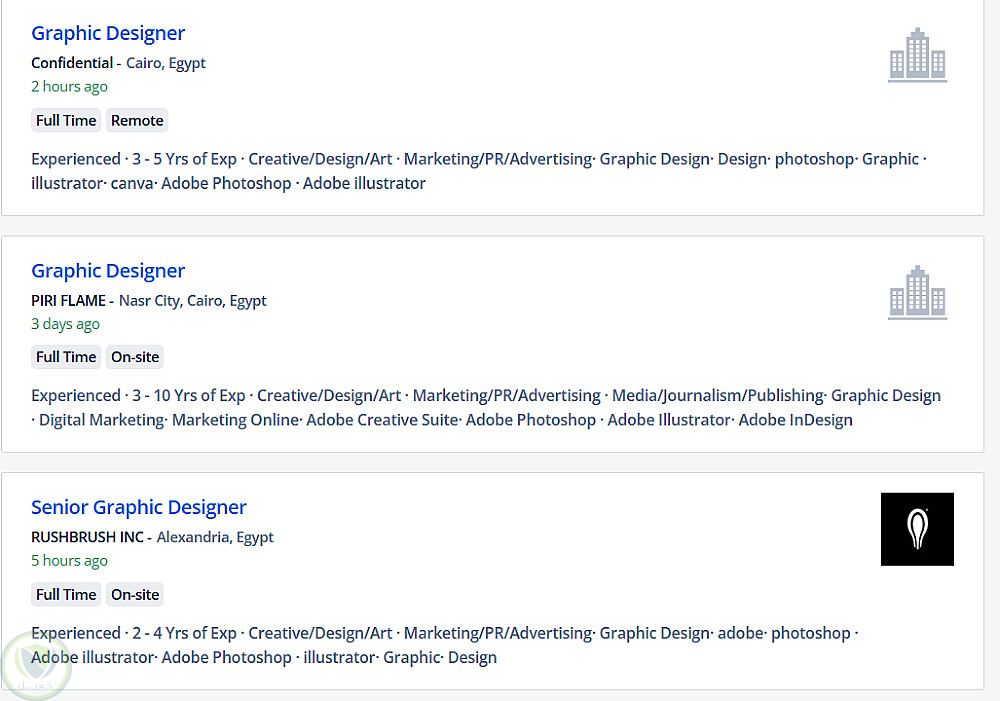Select the Adobe InDesign skill keyword
This screenshot has height=701, width=1000.
pos(795,420)
